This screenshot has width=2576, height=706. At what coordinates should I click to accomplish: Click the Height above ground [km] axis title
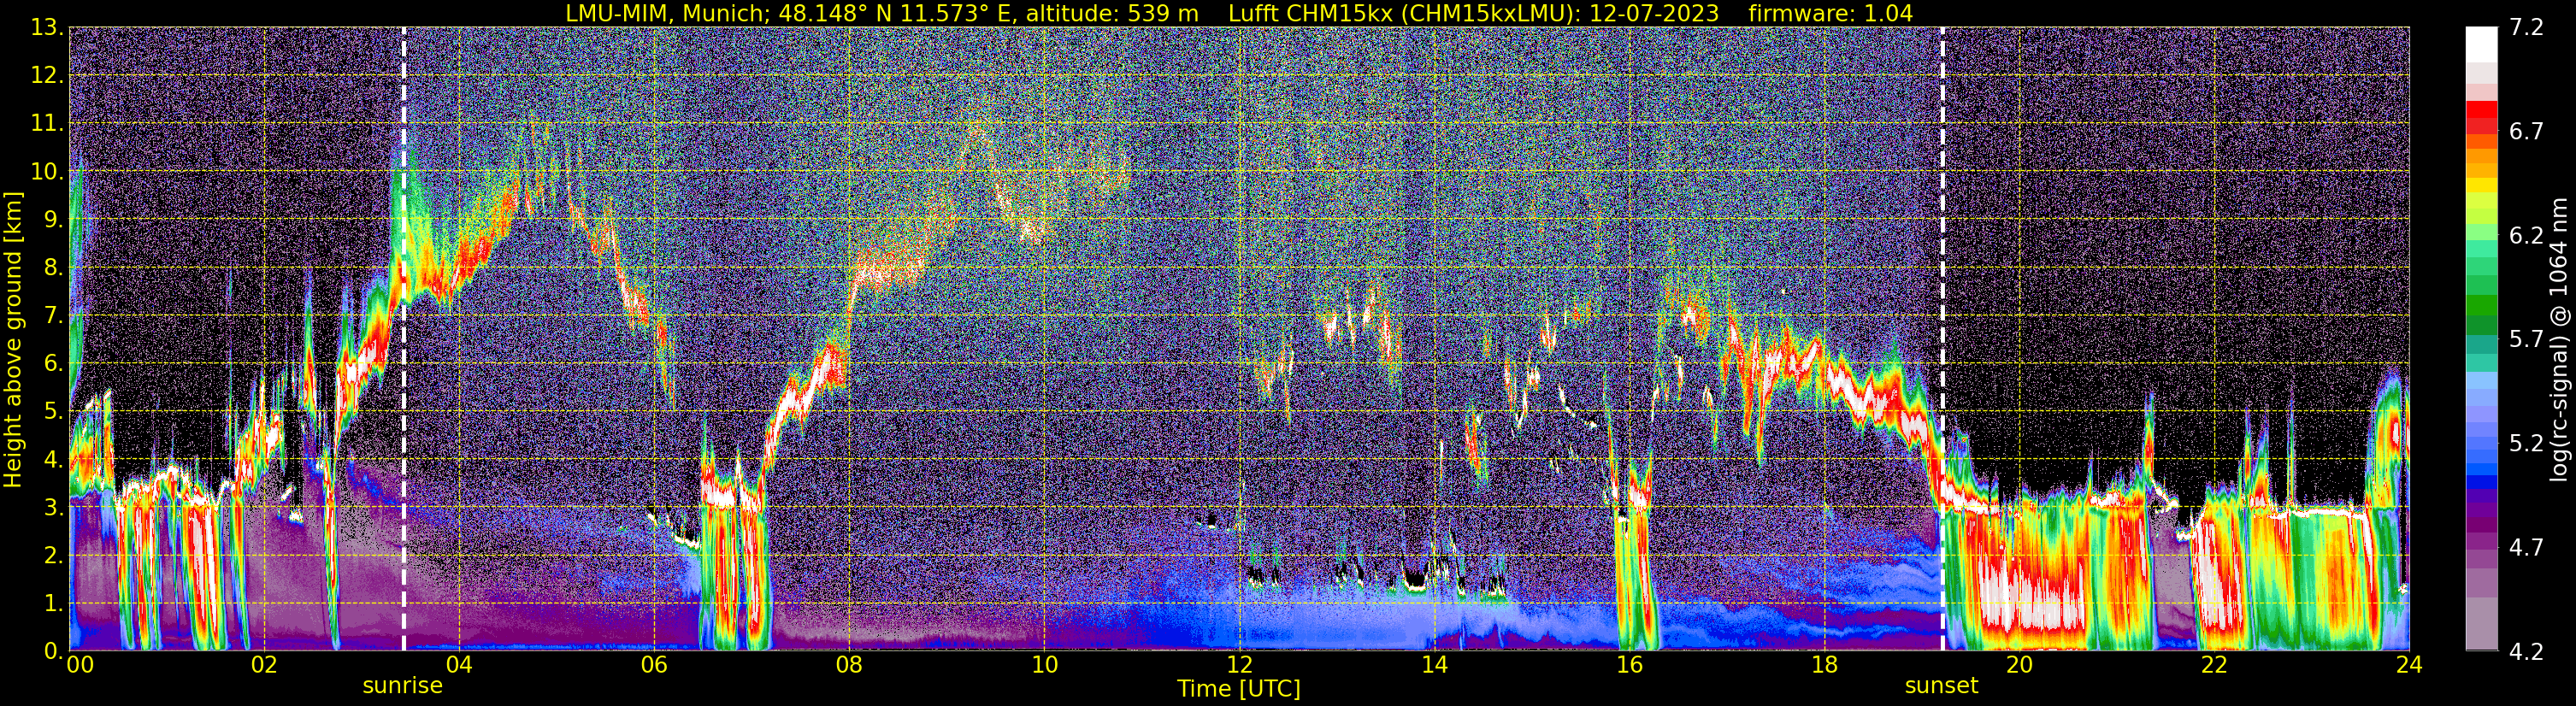pyautogui.click(x=13, y=339)
